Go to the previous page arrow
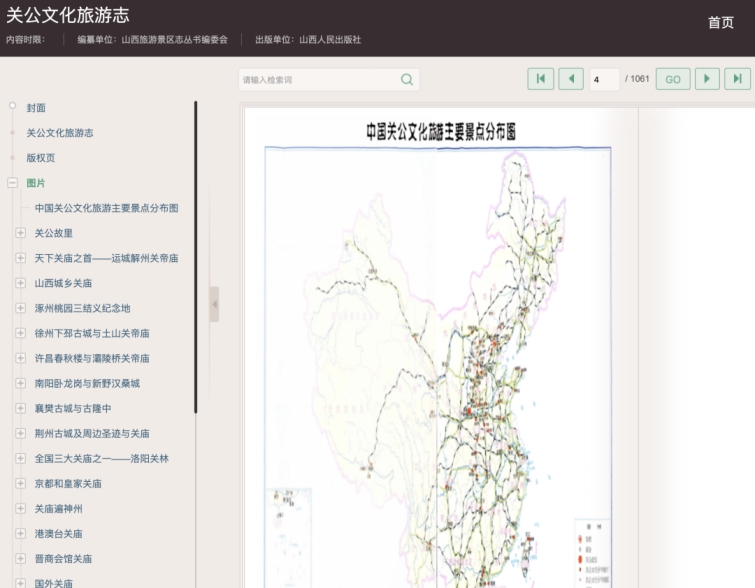This screenshot has height=588, width=755. [571, 79]
